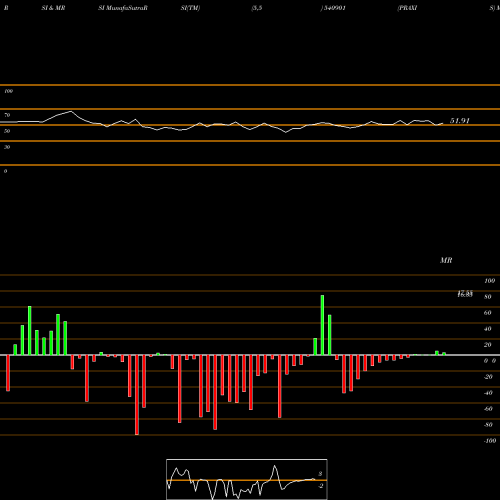Viewport: 500px width, 500px height.
Task: Click the overlapping 17.58 value label
Action: (465, 293)
